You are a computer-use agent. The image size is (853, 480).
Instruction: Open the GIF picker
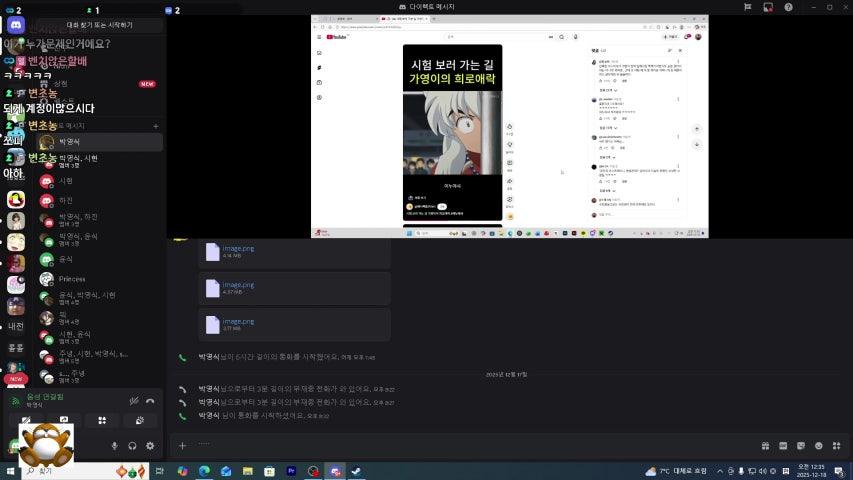point(783,446)
